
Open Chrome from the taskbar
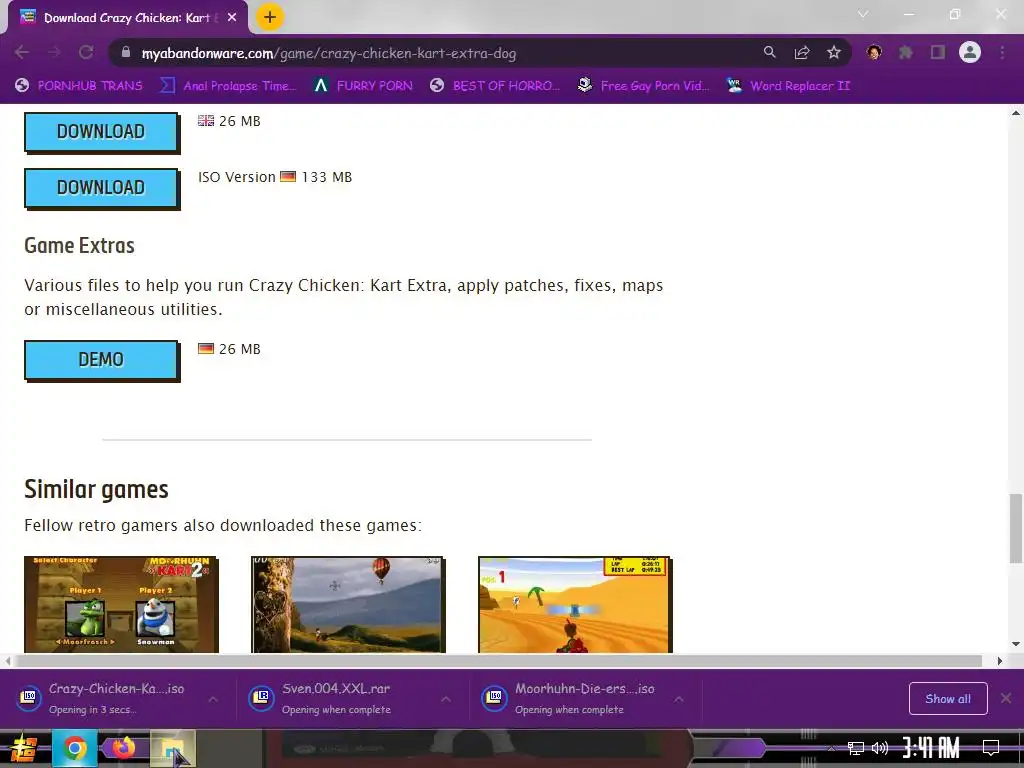(x=74, y=748)
